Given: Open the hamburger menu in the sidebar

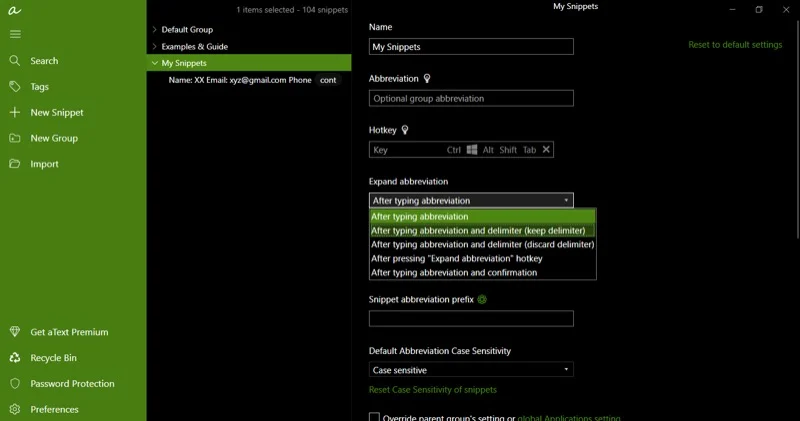Looking at the screenshot, I should [15, 34].
